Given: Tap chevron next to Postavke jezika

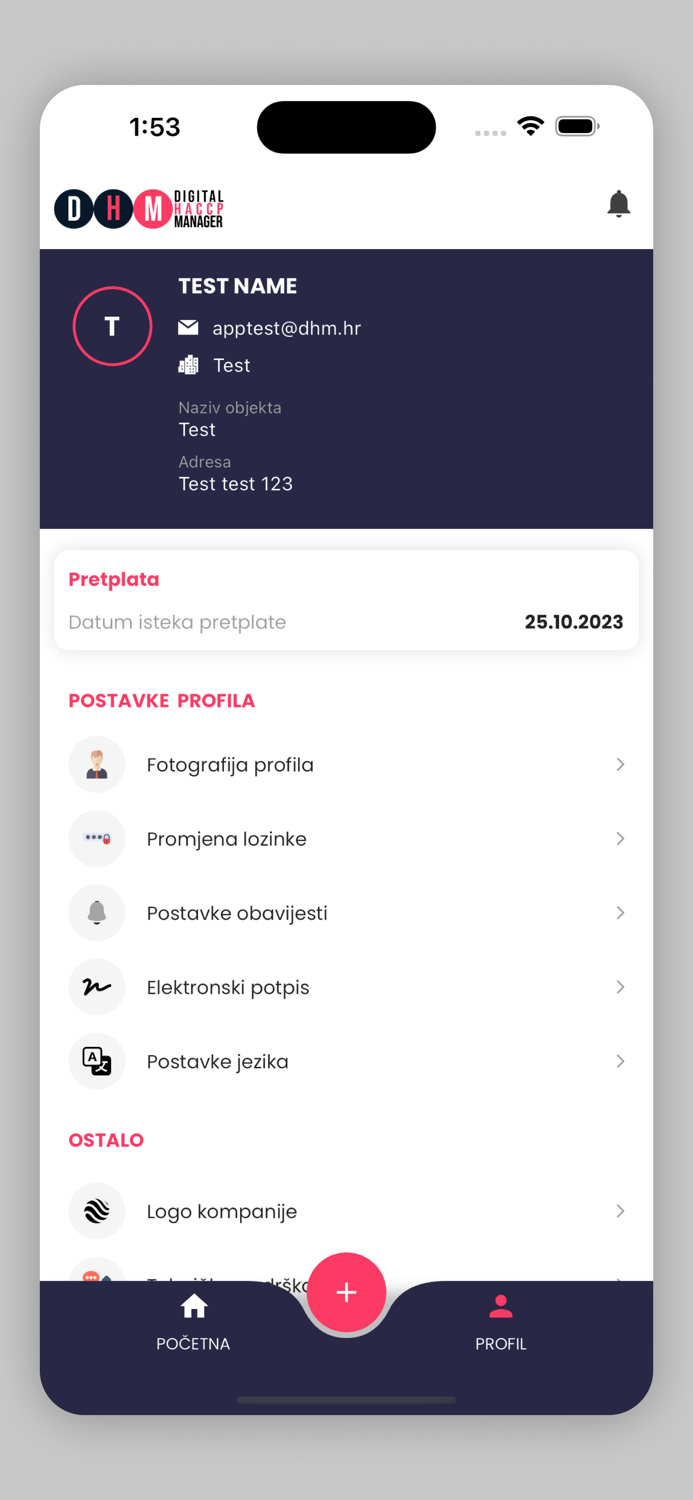Looking at the screenshot, I should 620,1061.
